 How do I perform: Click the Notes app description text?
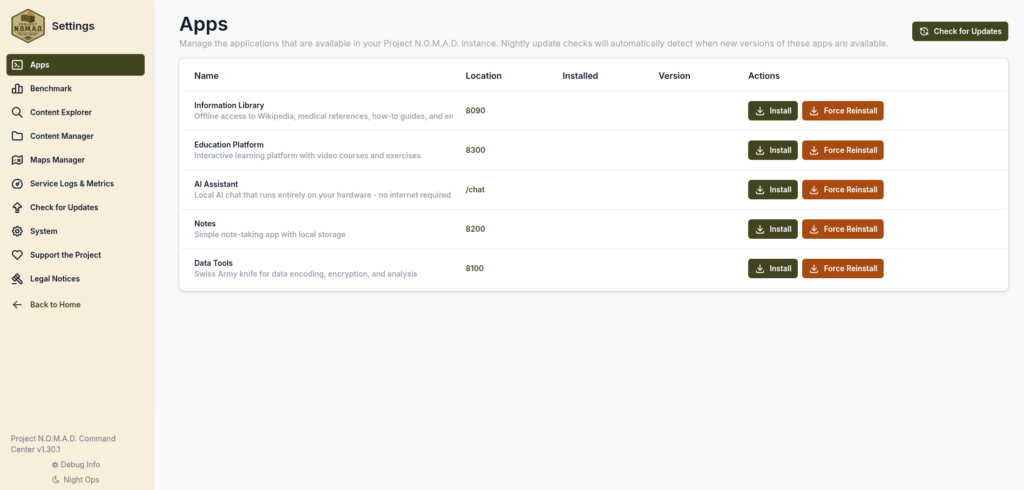(x=270, y=235)
